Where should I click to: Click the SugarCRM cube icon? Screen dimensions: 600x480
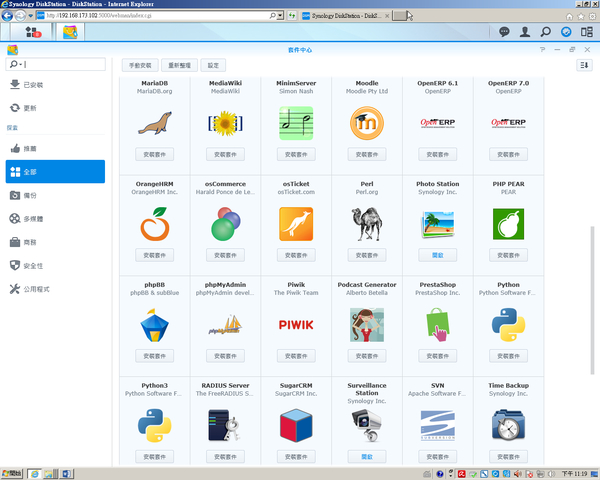point(296,425)
